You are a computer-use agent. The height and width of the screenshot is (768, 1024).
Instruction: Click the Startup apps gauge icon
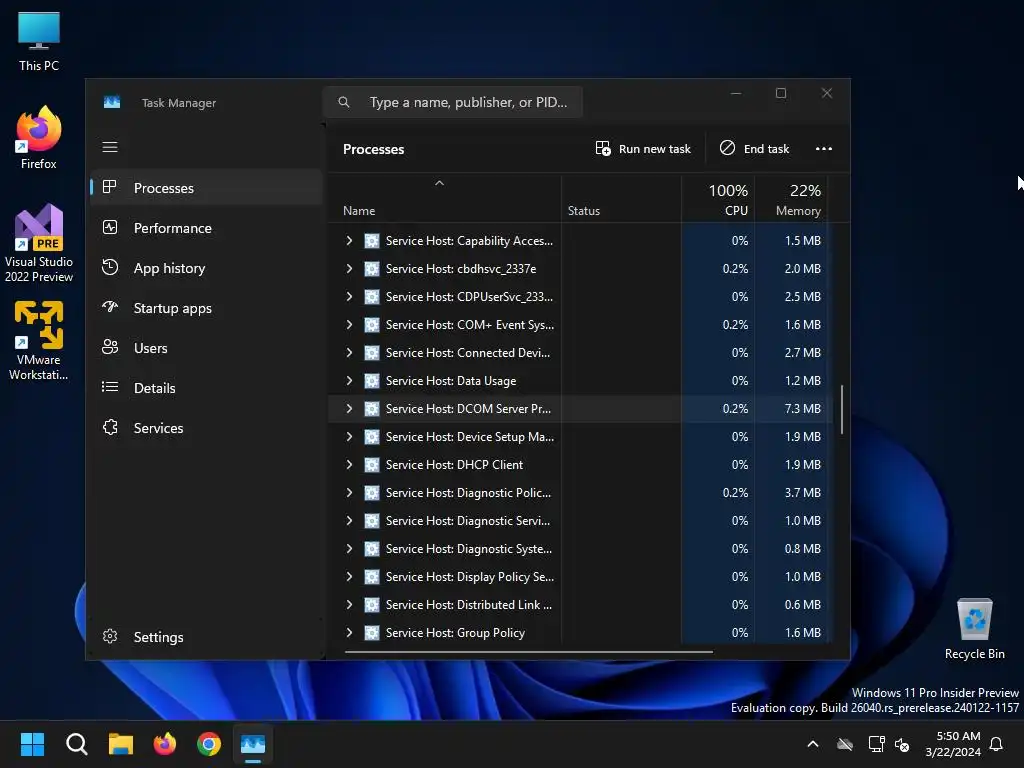110,307
